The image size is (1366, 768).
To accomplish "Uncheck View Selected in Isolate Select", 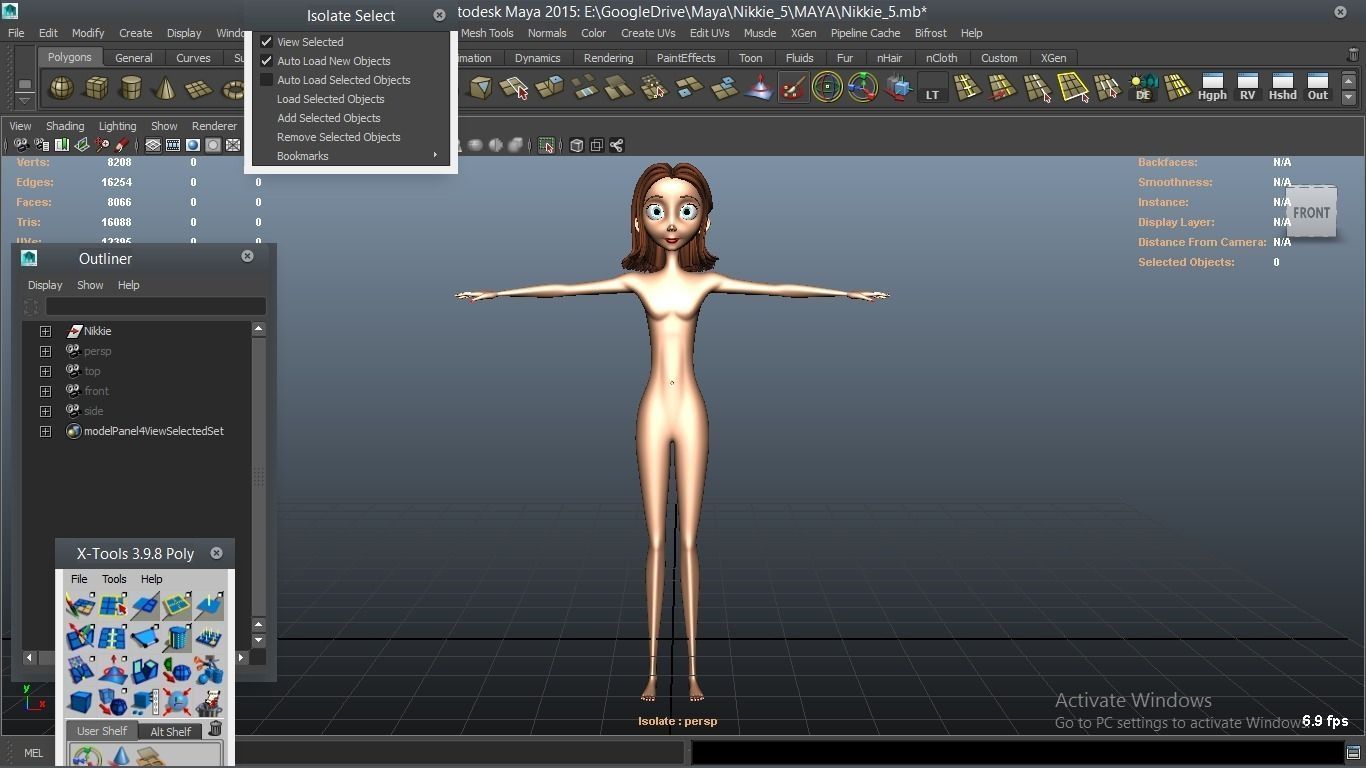I will (x=267, y=42).
